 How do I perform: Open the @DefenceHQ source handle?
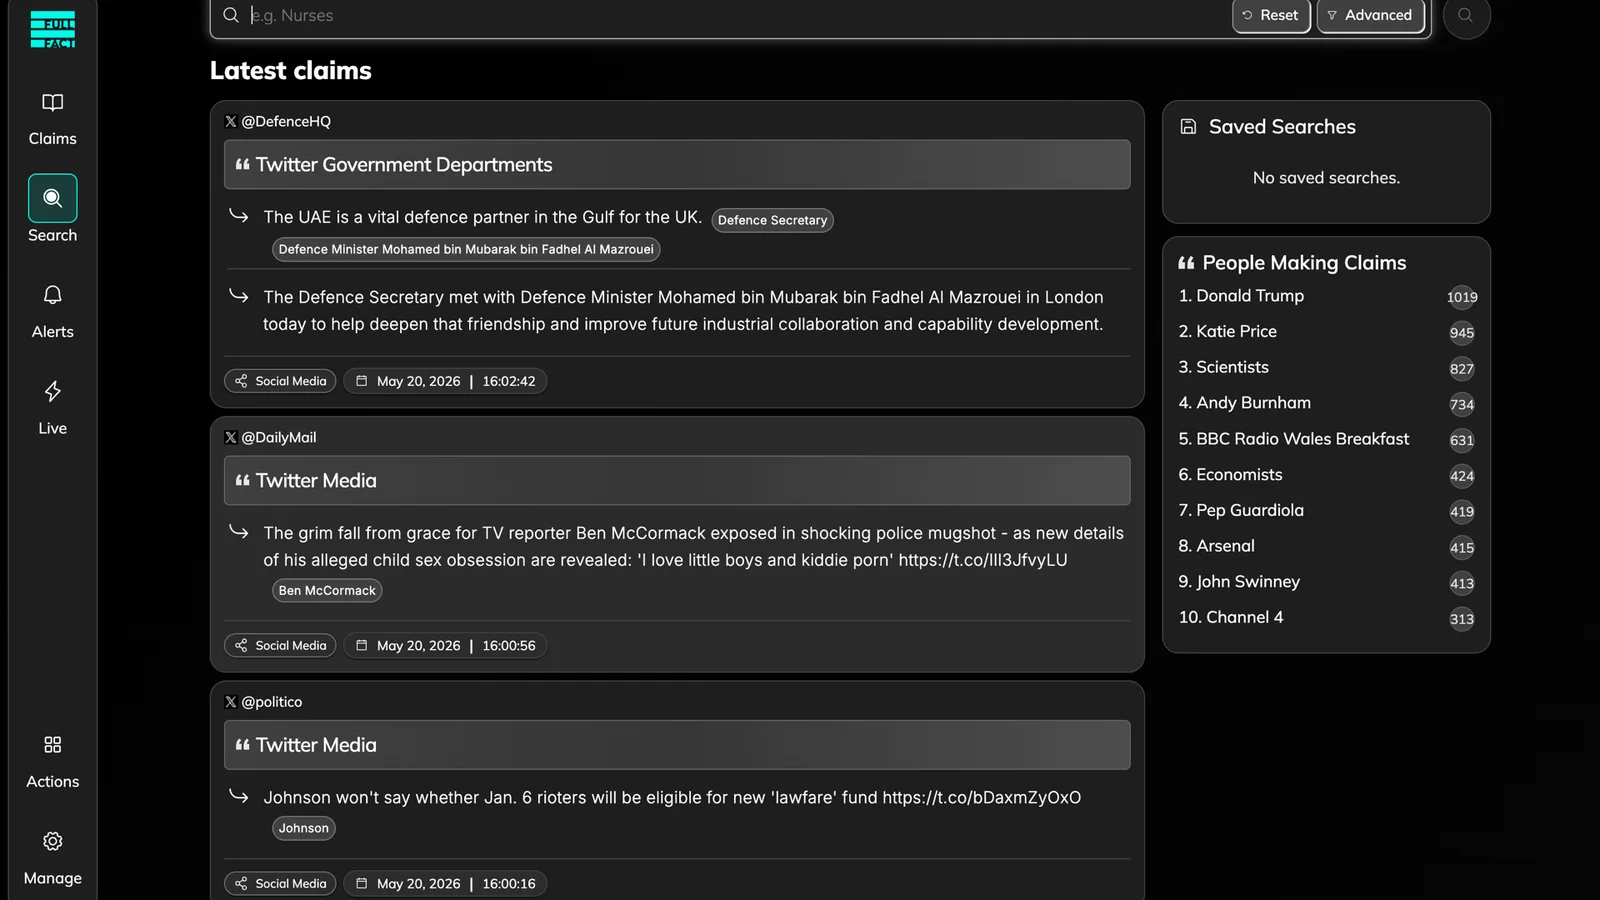coord(286,121)
